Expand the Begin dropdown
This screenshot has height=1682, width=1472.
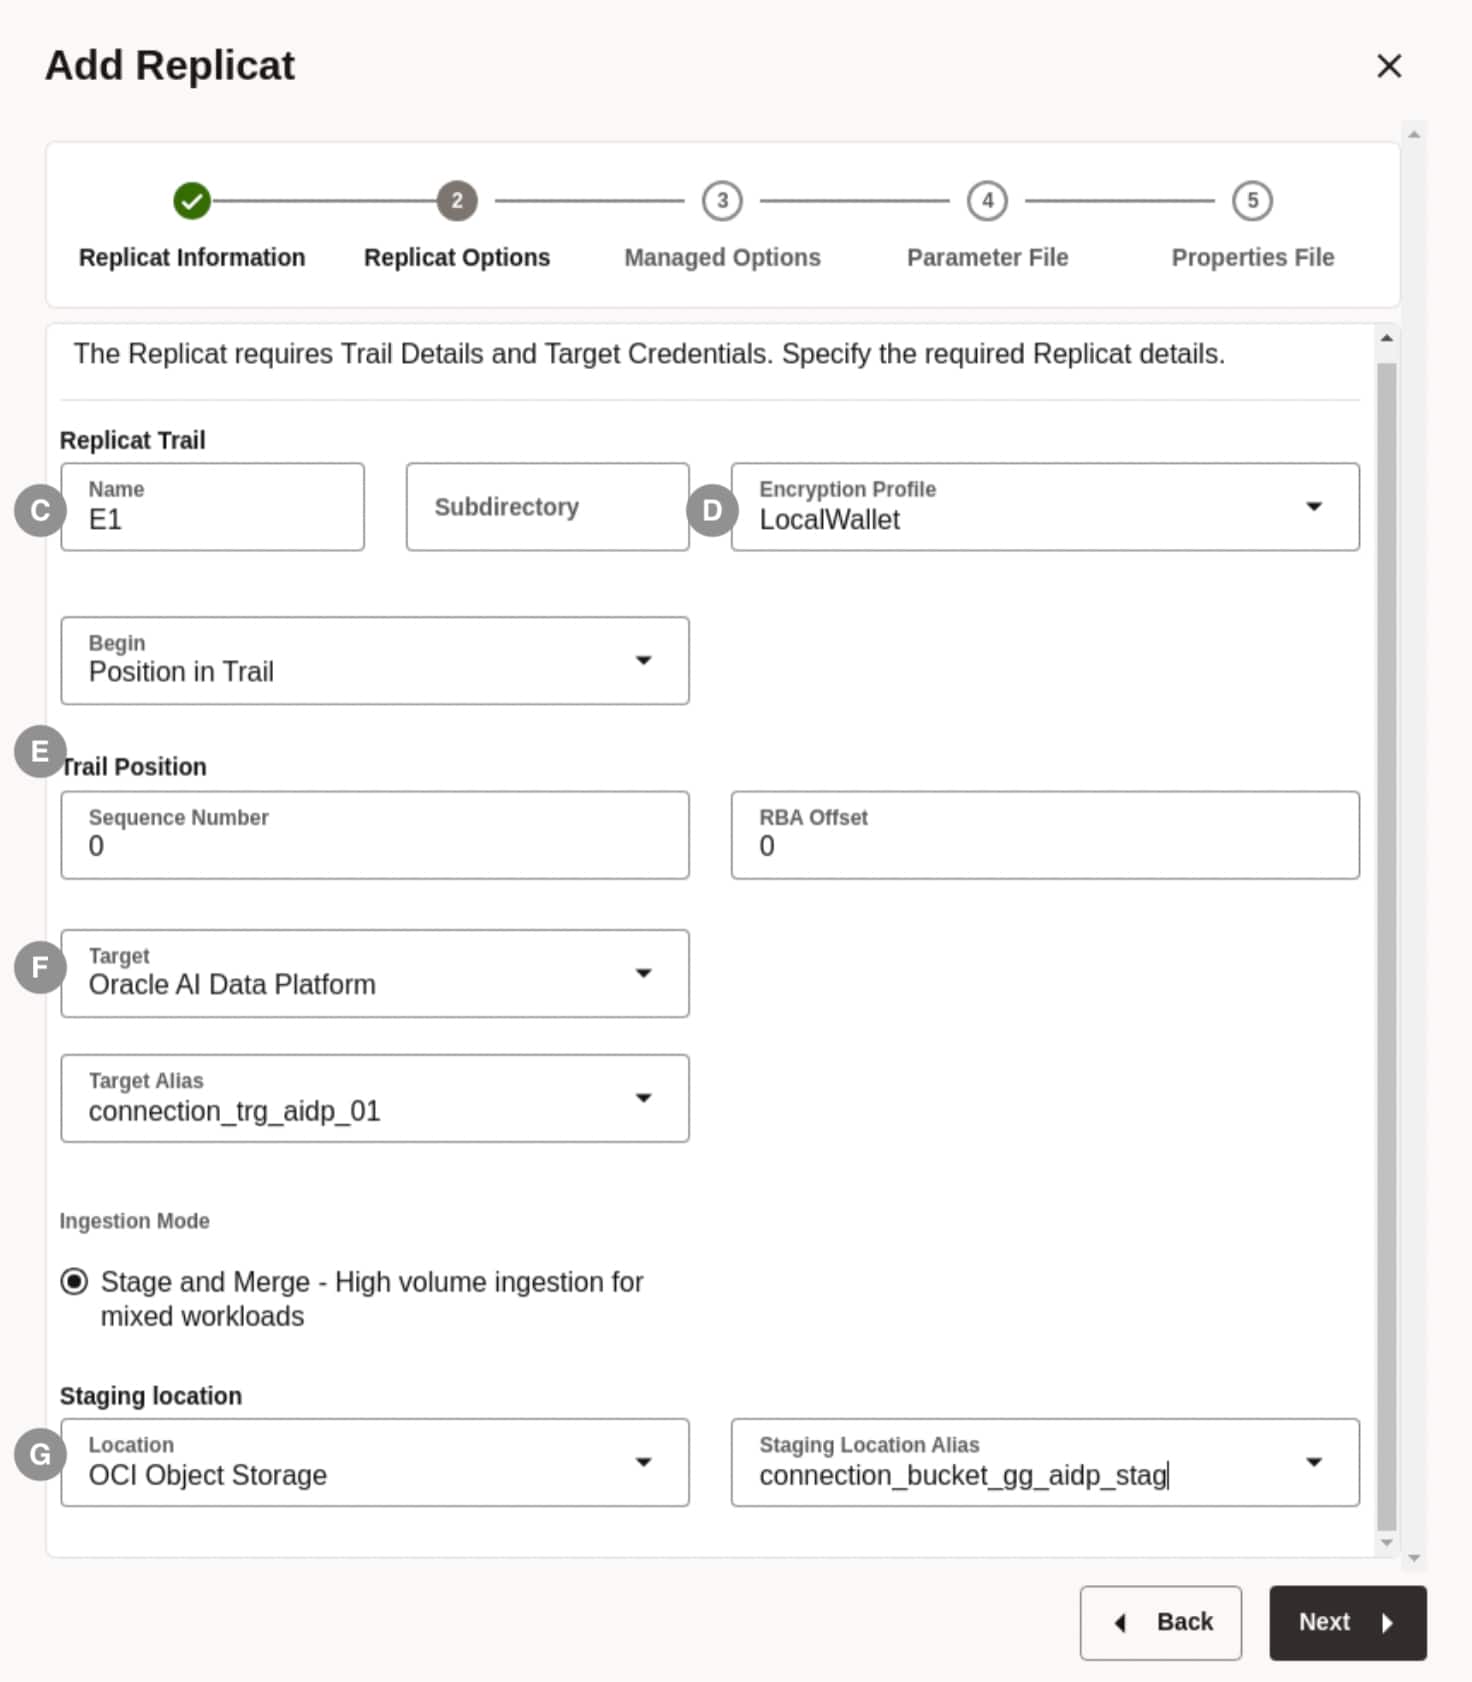[644, 660]
